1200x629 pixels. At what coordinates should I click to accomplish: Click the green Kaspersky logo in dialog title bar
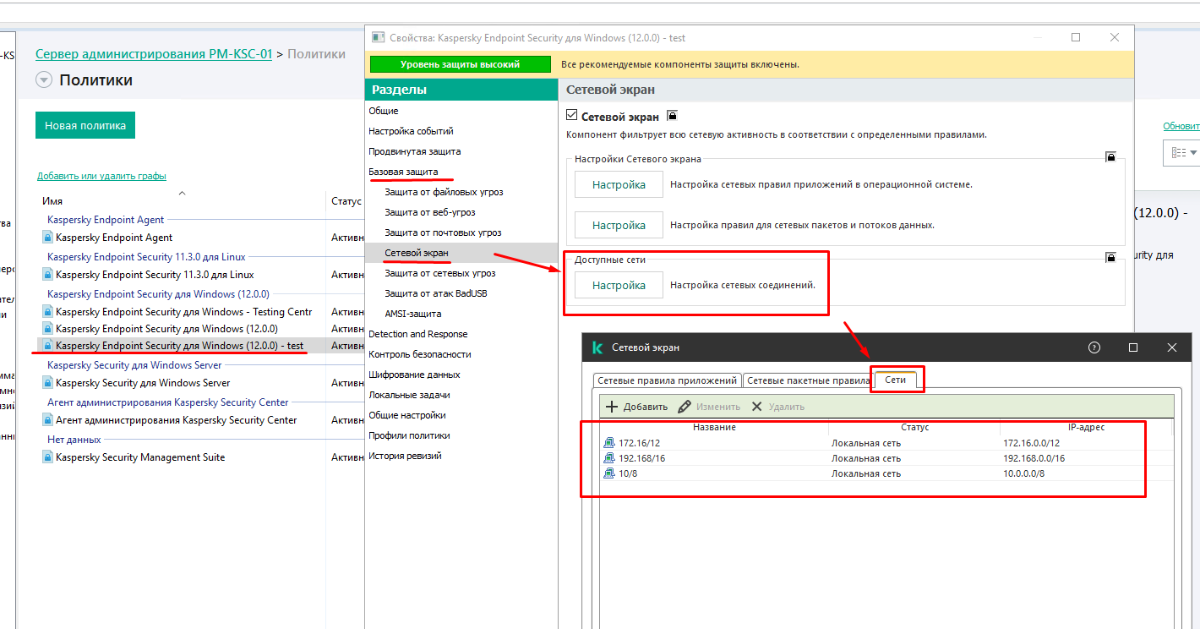click(x=597, y=347)
